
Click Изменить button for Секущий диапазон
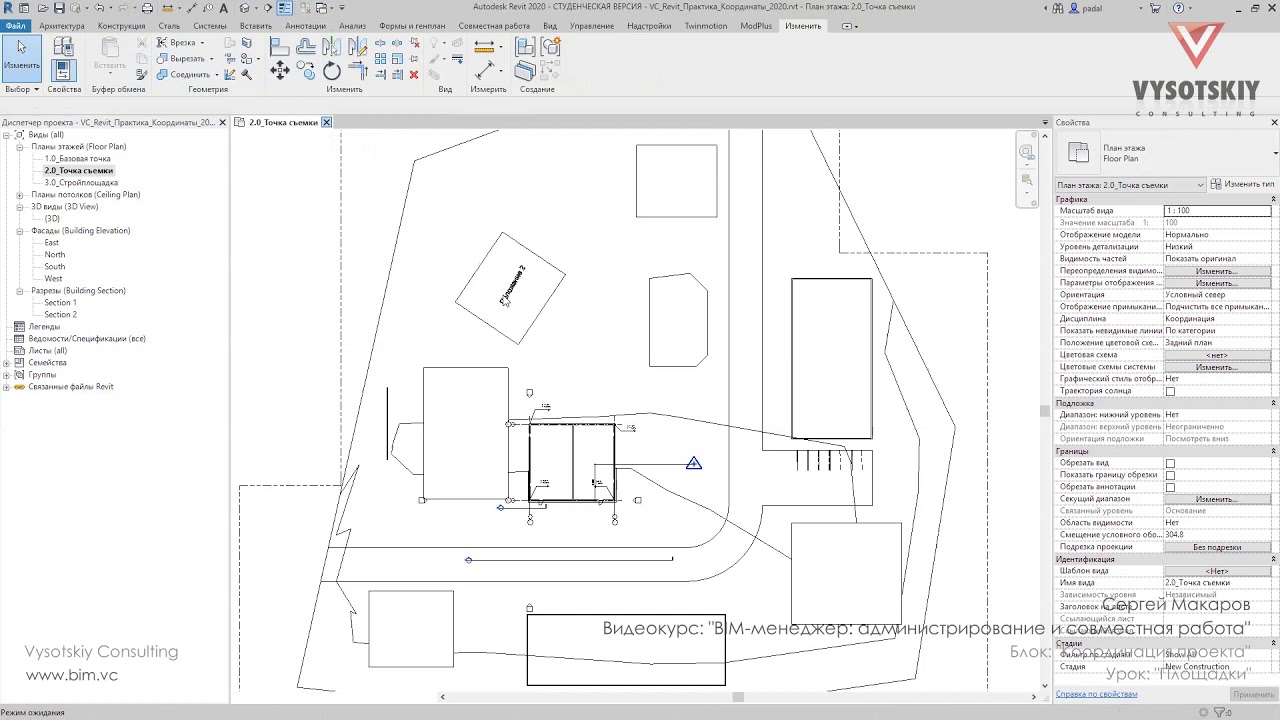pyautogui.click(x=1217, y=499)
